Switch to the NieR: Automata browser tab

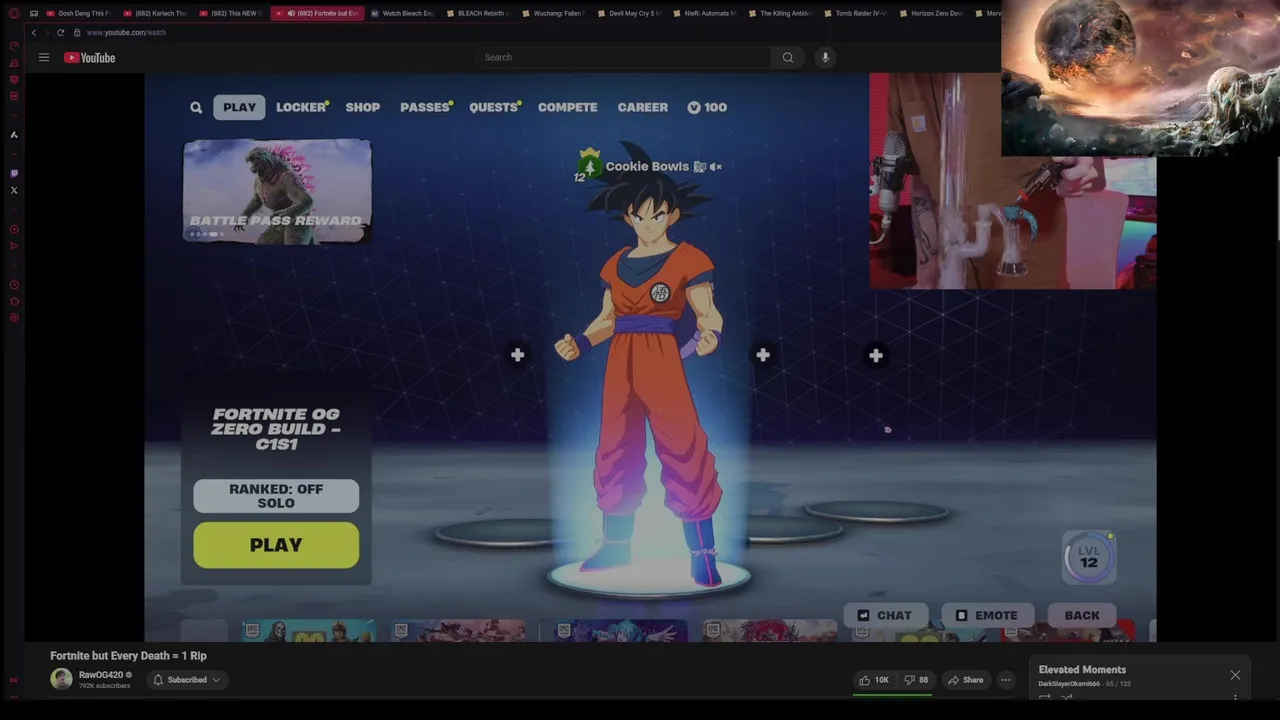[x=705, y=13]
